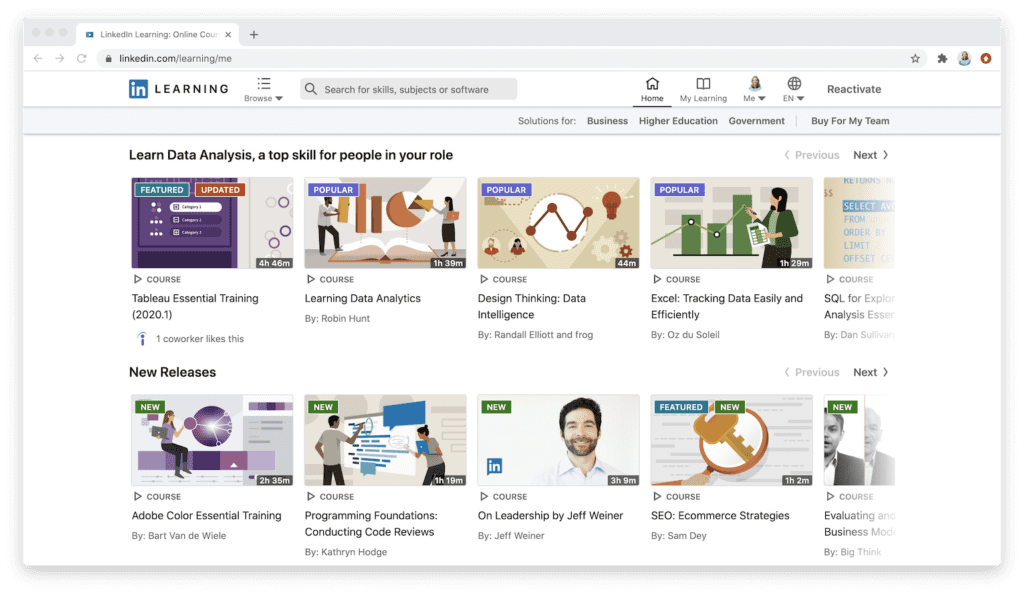
Task: Click the coworker likes indicator icon
Action: (x=143, y=338)
